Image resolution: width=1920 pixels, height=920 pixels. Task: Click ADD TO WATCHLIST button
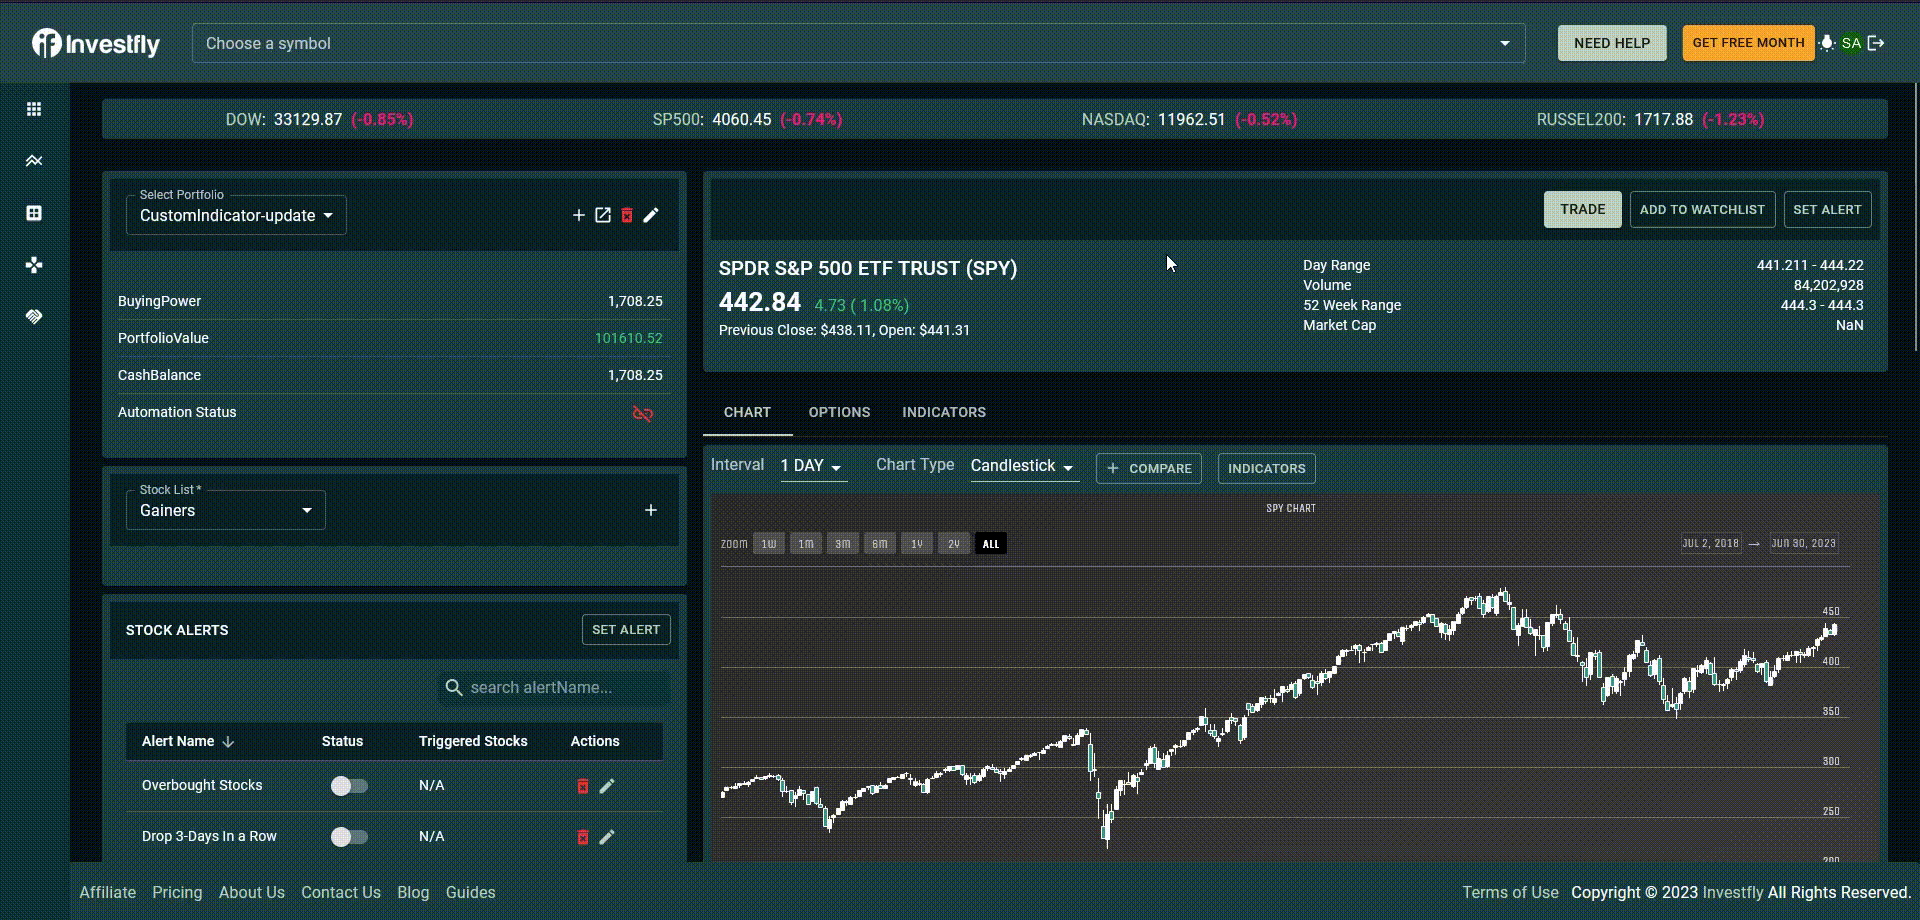1702,209
